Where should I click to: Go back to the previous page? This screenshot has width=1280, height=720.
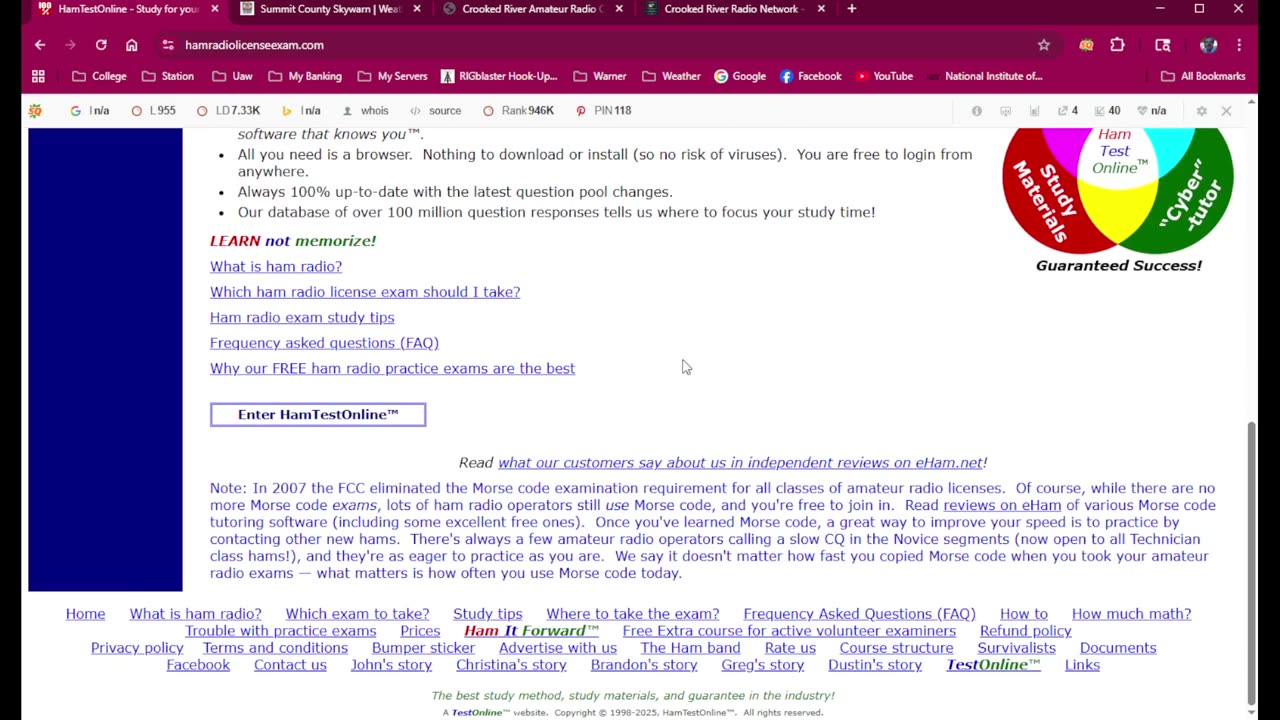[40, 45]
